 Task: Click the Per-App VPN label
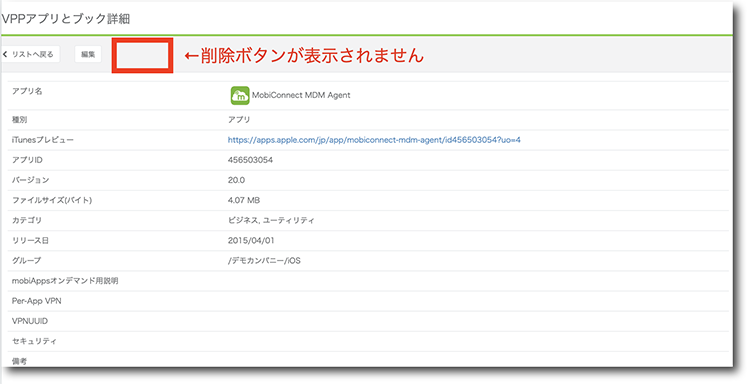pos(36,301)
